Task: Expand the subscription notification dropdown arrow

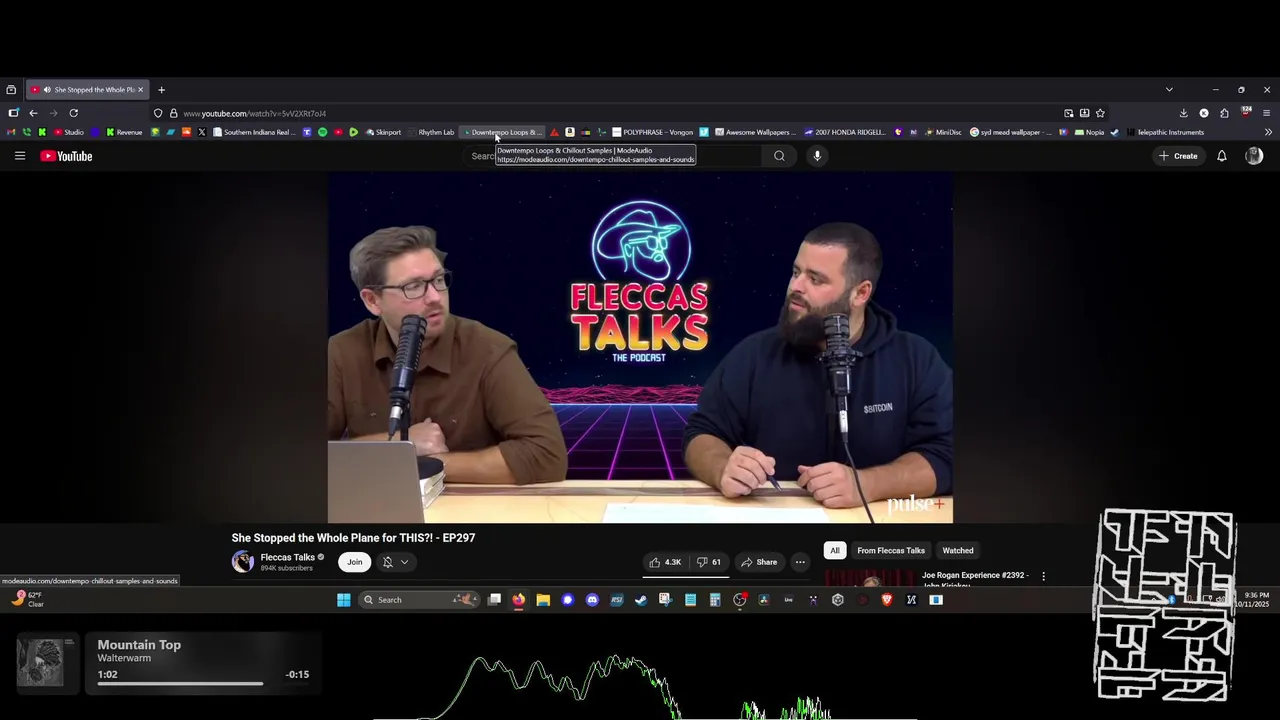Action: 404,562
